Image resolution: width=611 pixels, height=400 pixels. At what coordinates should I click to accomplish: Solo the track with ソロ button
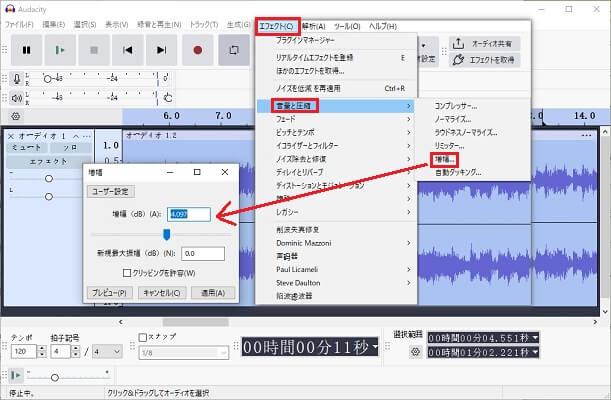[x=70, y=148]
